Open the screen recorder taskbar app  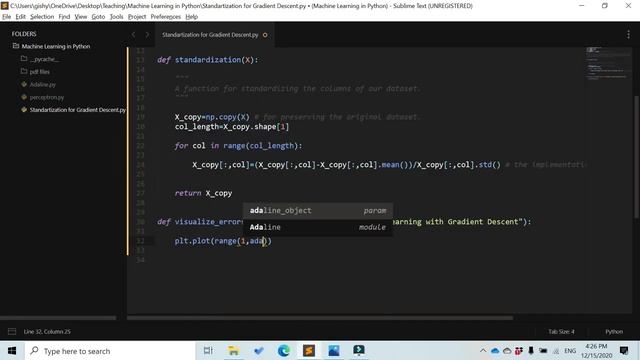point(359,351)
